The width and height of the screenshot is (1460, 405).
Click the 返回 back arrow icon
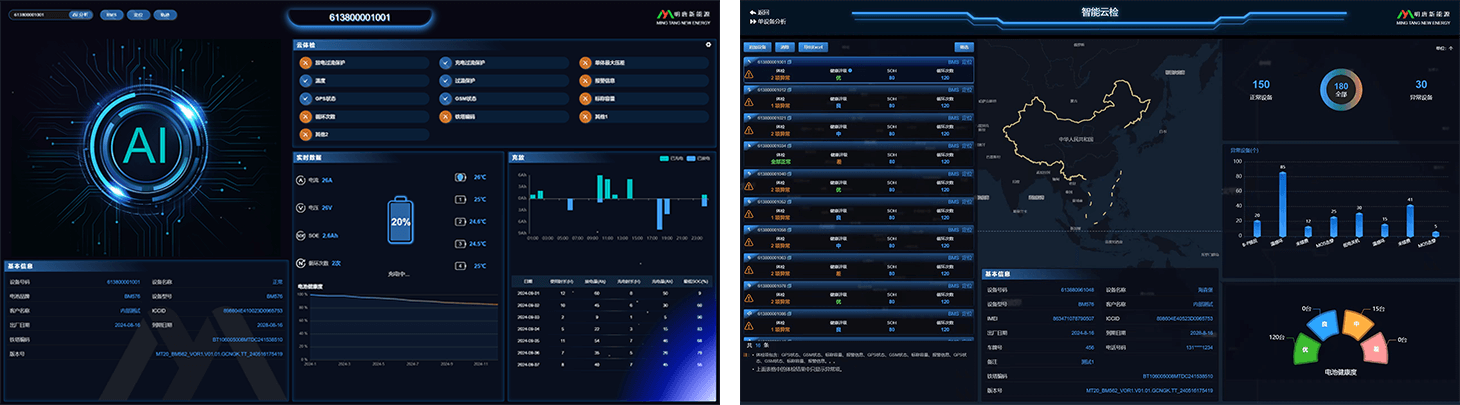[x=750, y=12]
